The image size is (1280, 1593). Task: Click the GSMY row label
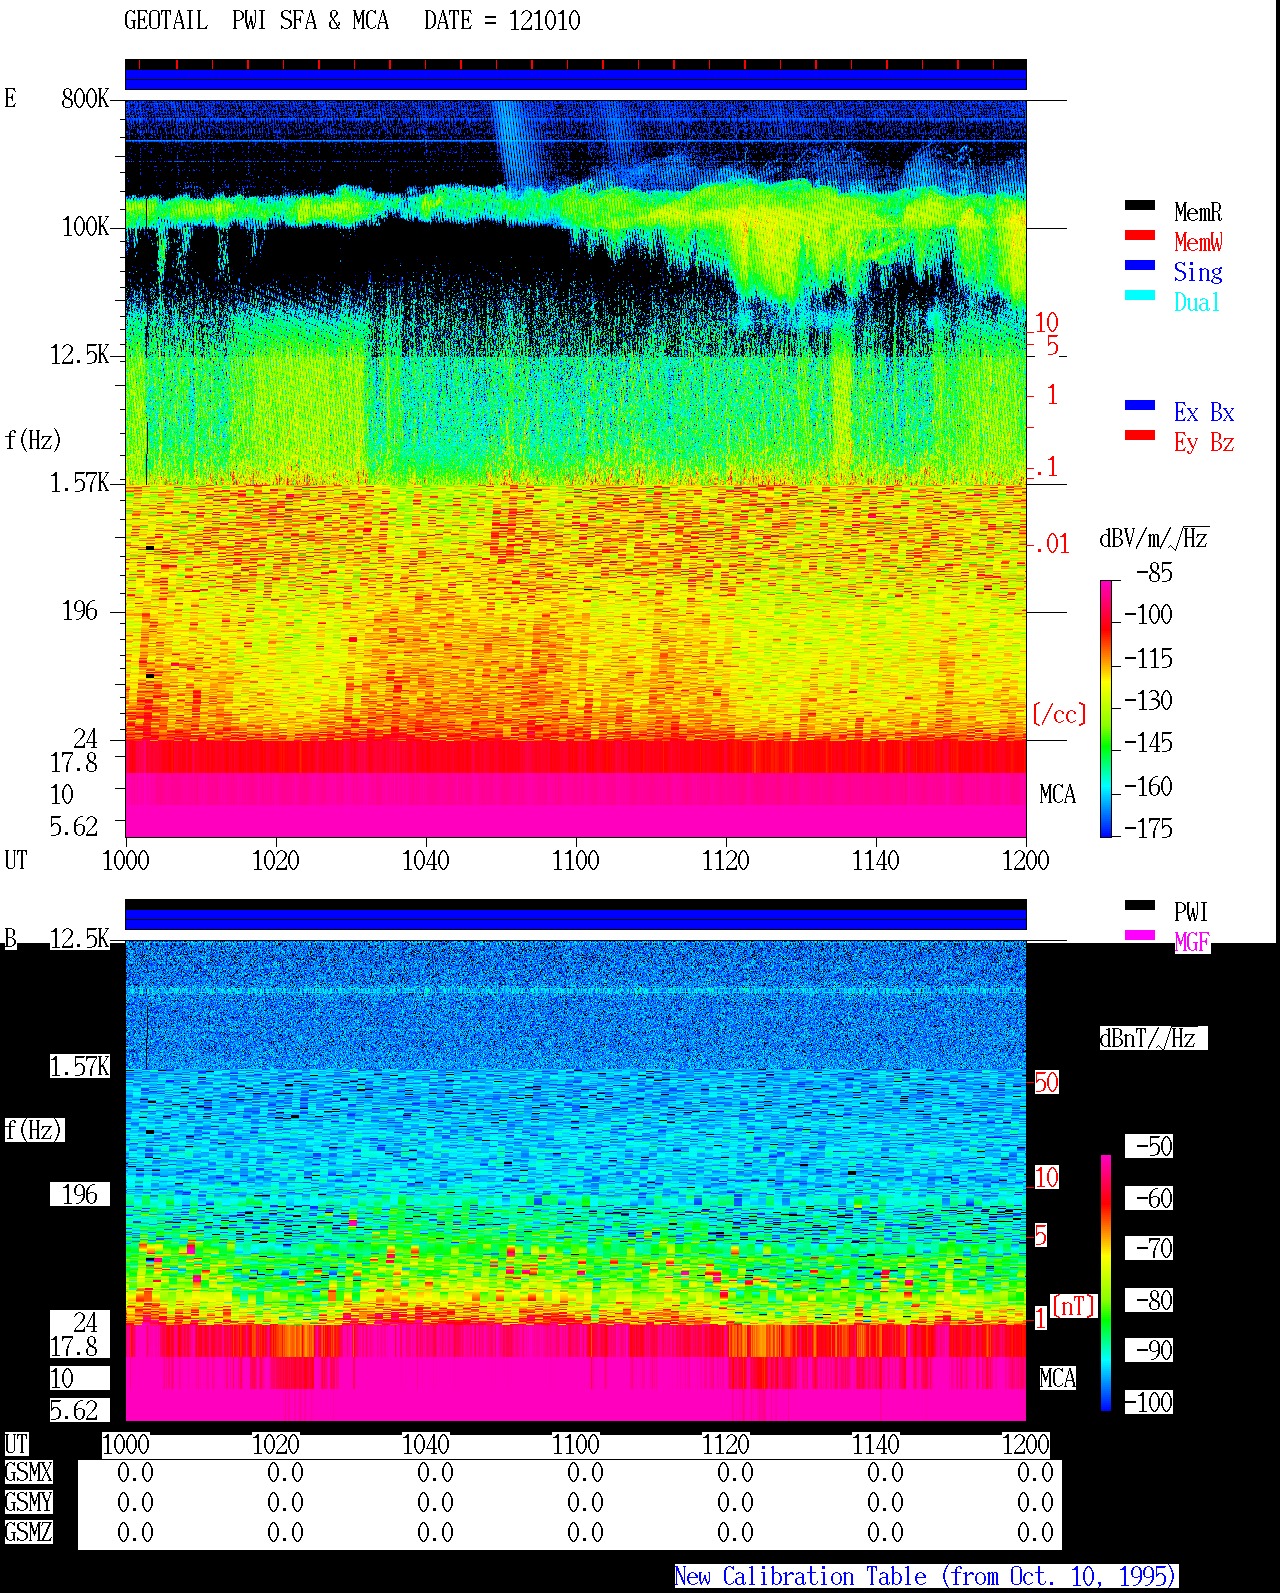tap(28, 1502)
